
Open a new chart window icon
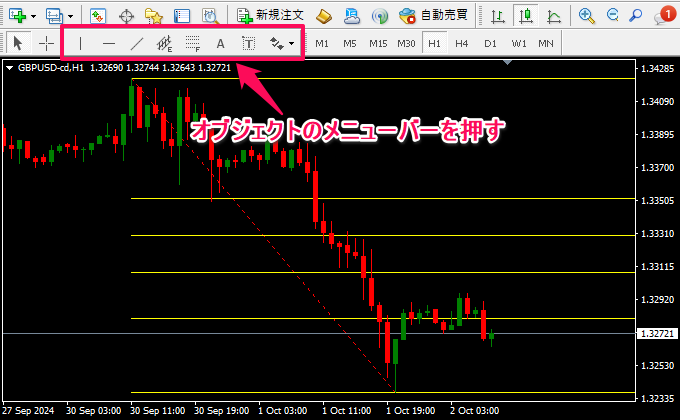point(17,16)
